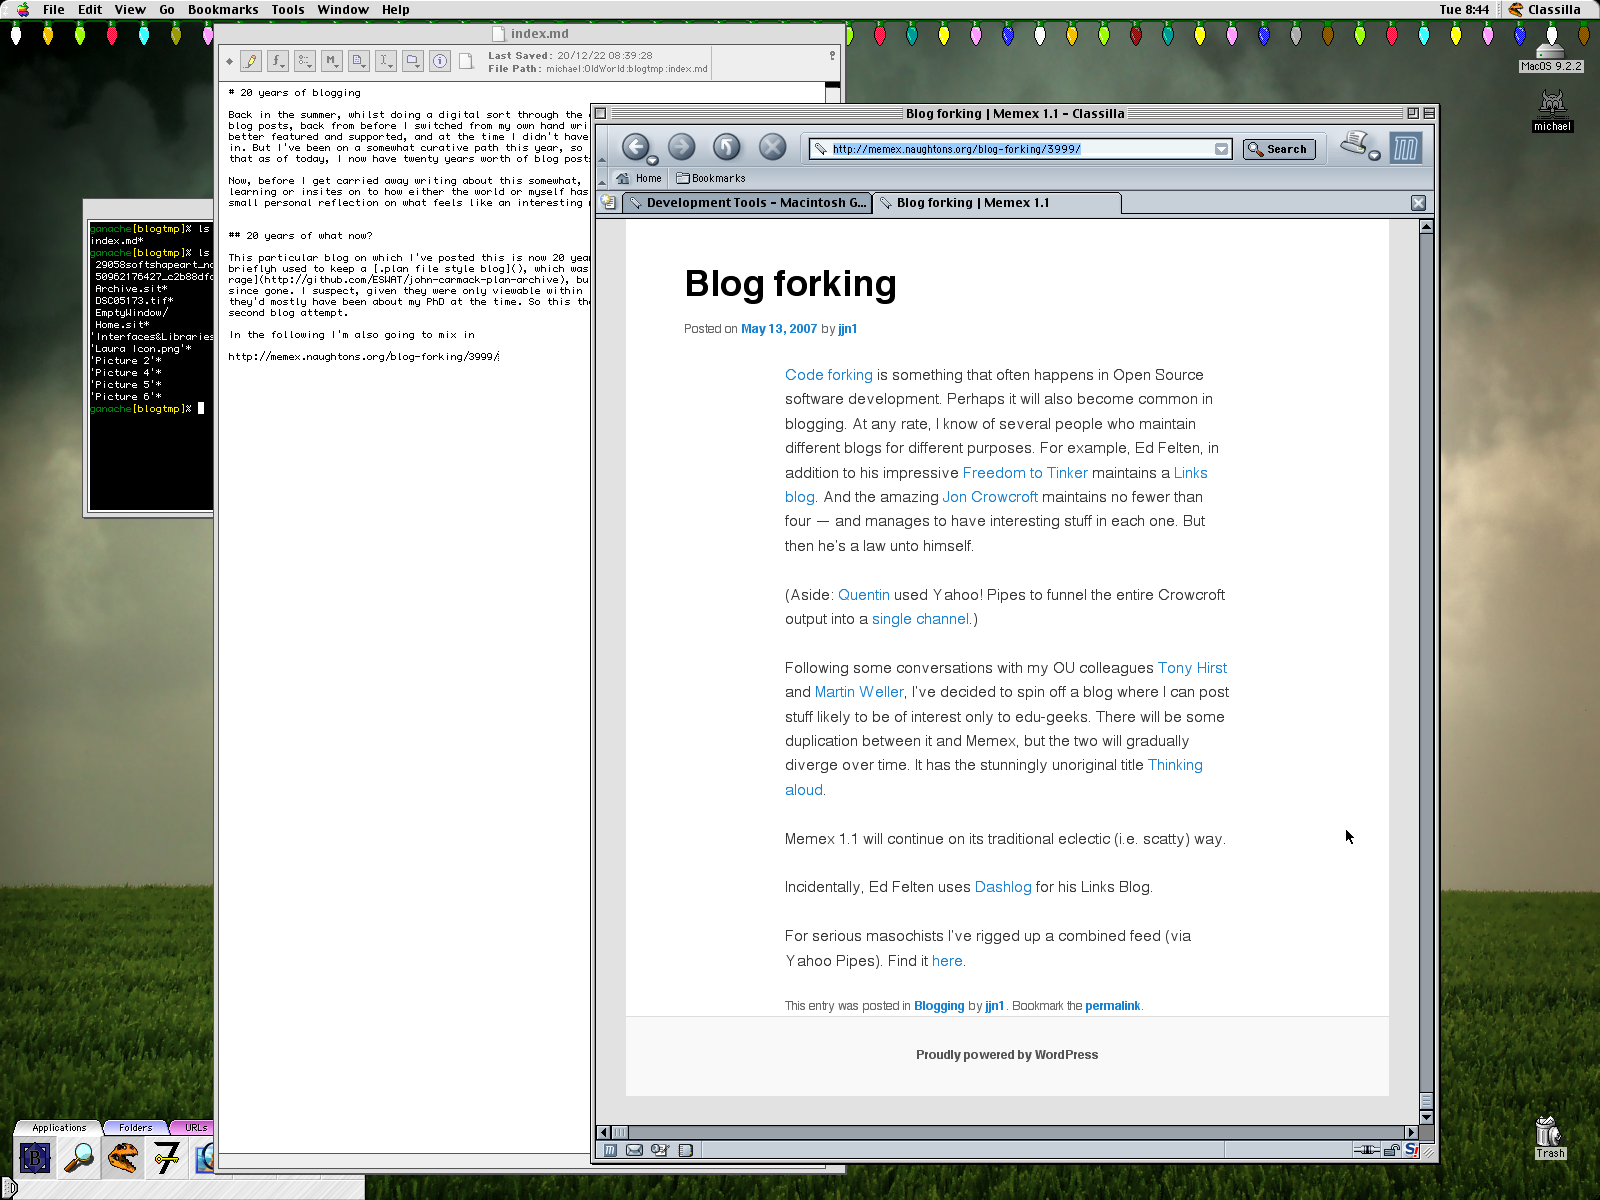Open the document options popup in index.md toolbar
Screen dimensions: 1600x1200
359,61
